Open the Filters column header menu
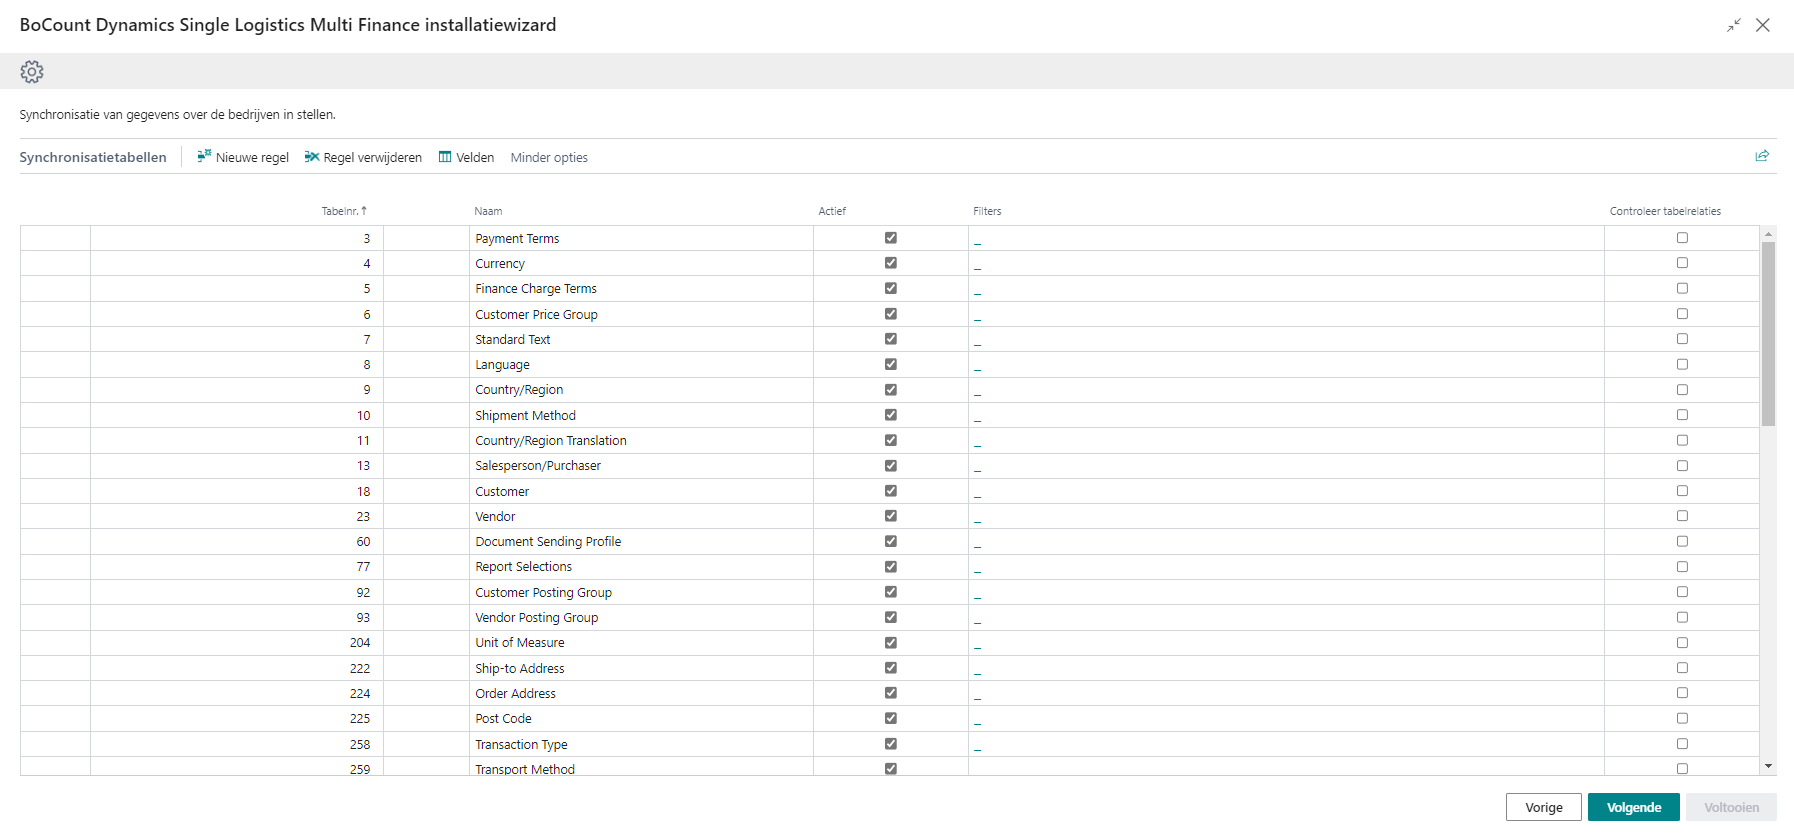Viewport: 1794px width, 836px height. point(987,211)
